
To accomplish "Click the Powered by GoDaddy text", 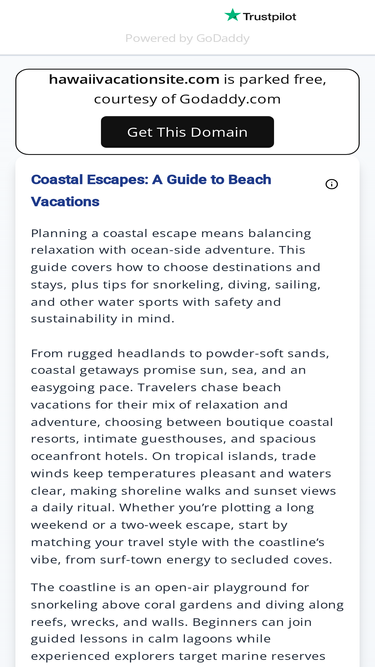I will pos(187,38).
